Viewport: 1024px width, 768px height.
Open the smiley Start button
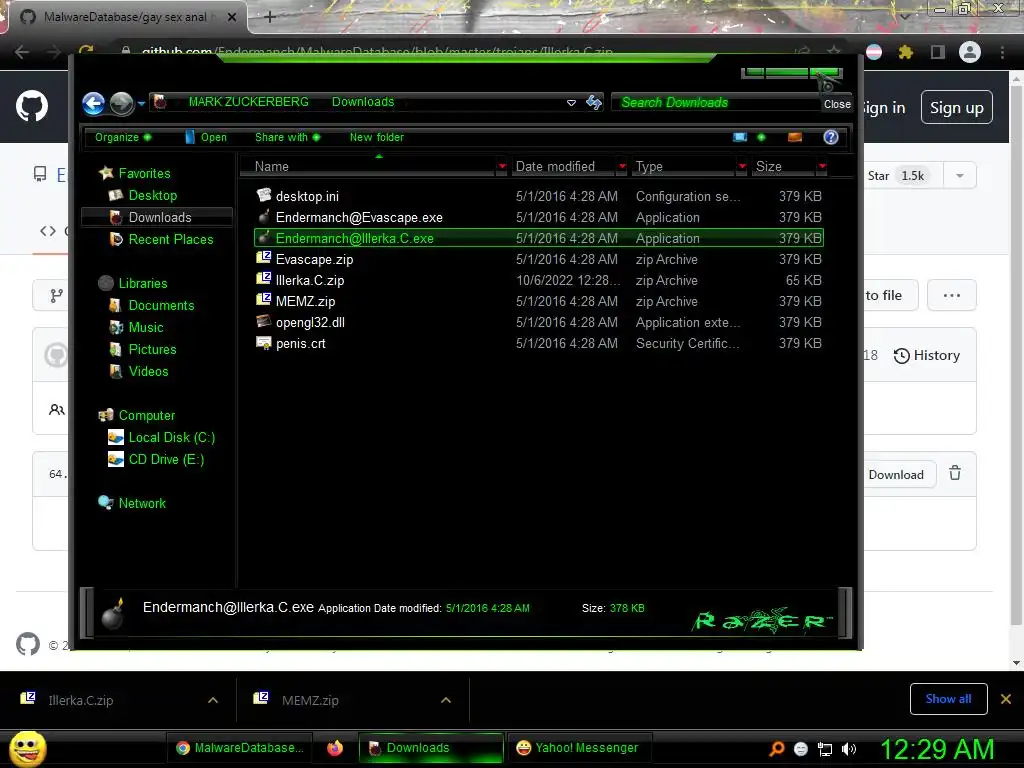(x=28, y=748)
